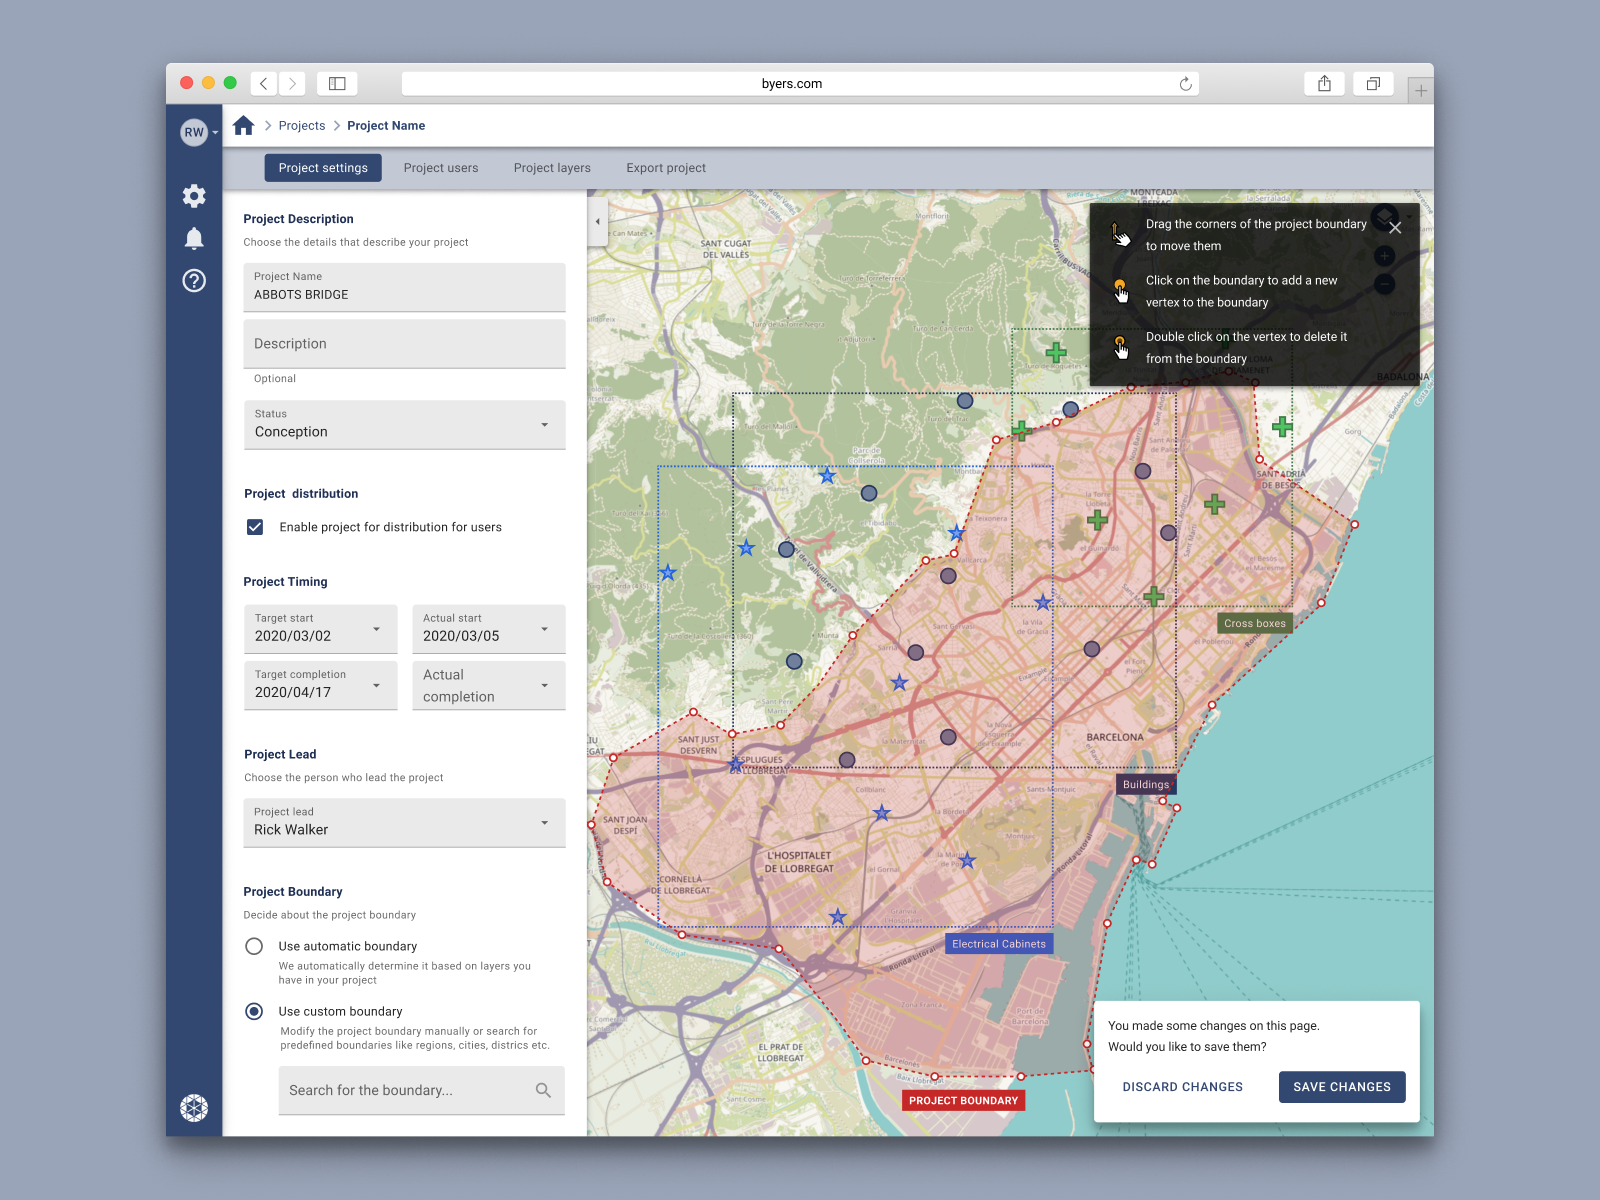This screenshot has height=1200, width=1600.
Task: Select Use automatic boundary radio
Action: click(254, 946)
